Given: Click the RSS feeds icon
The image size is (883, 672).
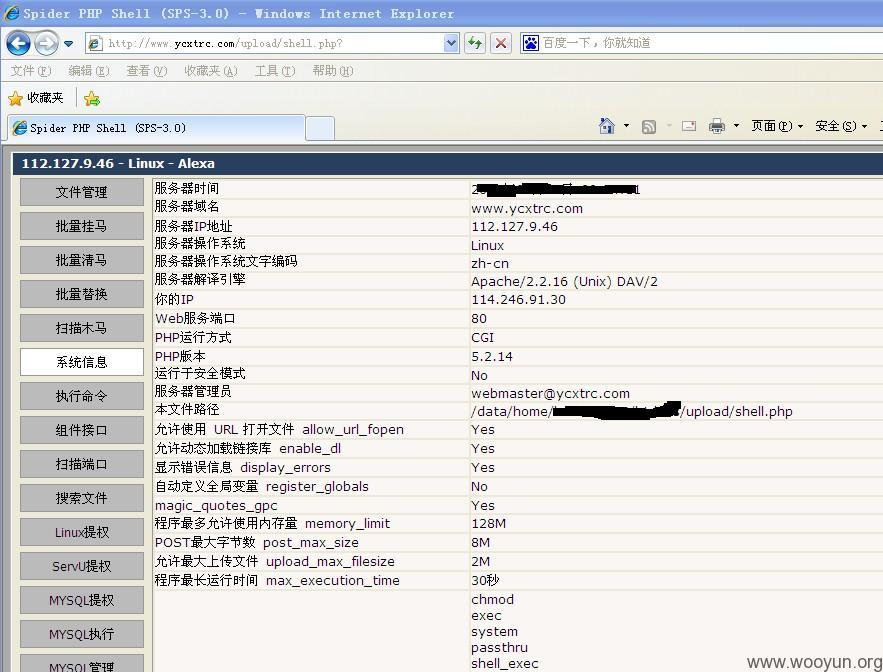Looking at the screenshot, I should point(649,126).
